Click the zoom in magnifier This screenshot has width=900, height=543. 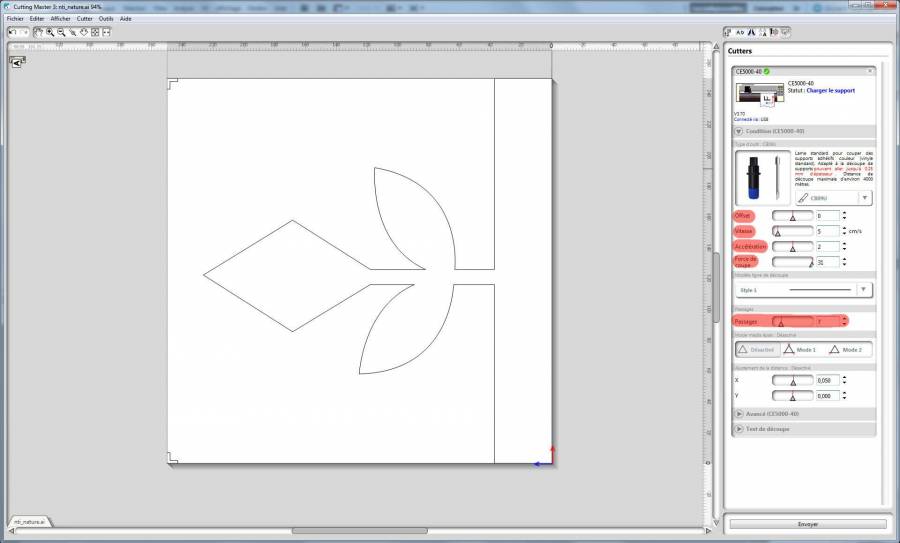click(49, 32)
